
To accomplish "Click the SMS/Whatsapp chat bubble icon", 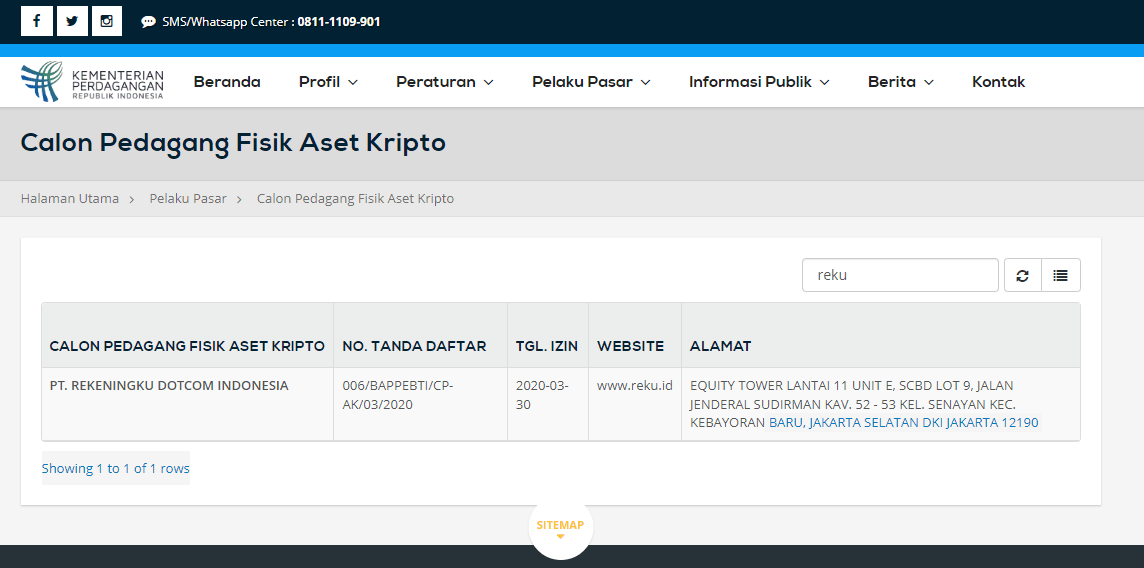I will point(148,22).
